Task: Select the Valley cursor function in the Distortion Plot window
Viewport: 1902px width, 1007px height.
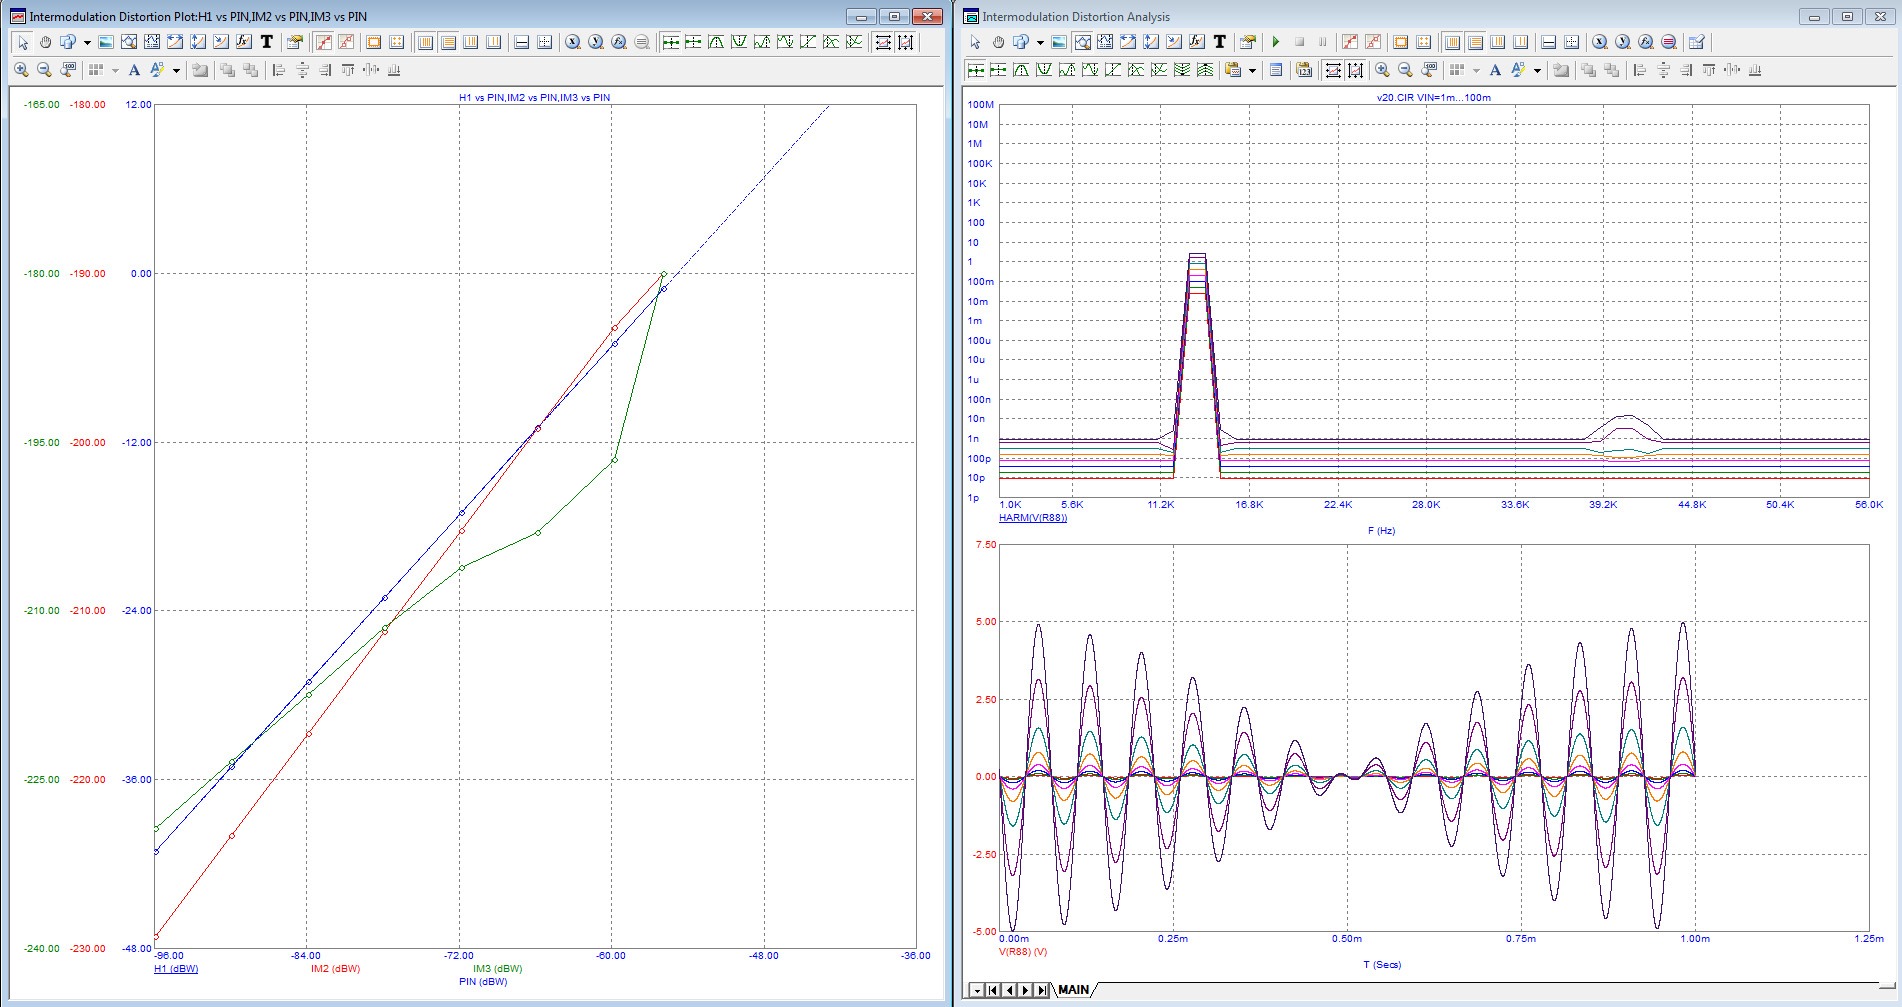Action: tap(739, 42)
